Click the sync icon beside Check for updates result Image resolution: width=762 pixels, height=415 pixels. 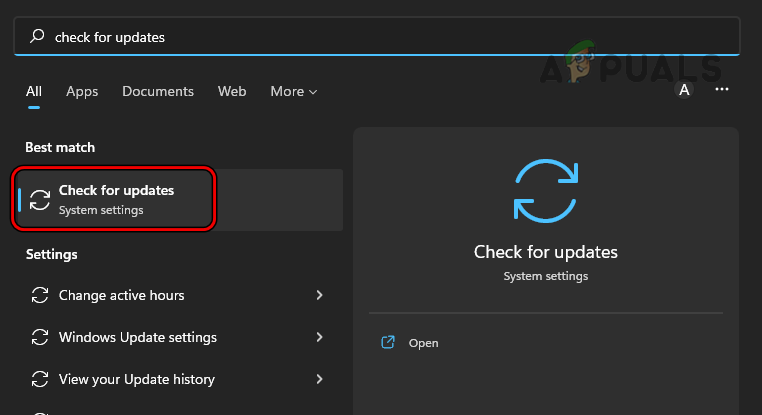pos(40,199)
